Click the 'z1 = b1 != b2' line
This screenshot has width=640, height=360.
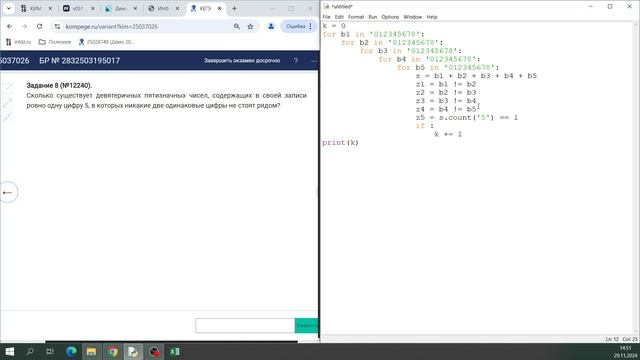coord(446,84)
